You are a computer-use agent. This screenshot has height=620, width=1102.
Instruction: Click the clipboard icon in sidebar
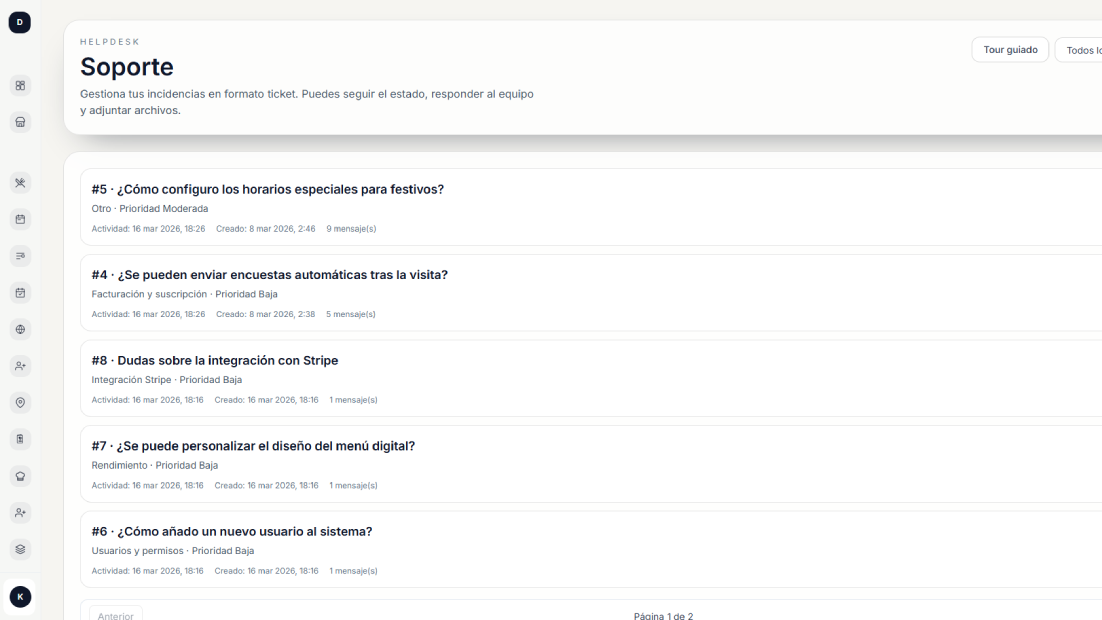[20, 439]
